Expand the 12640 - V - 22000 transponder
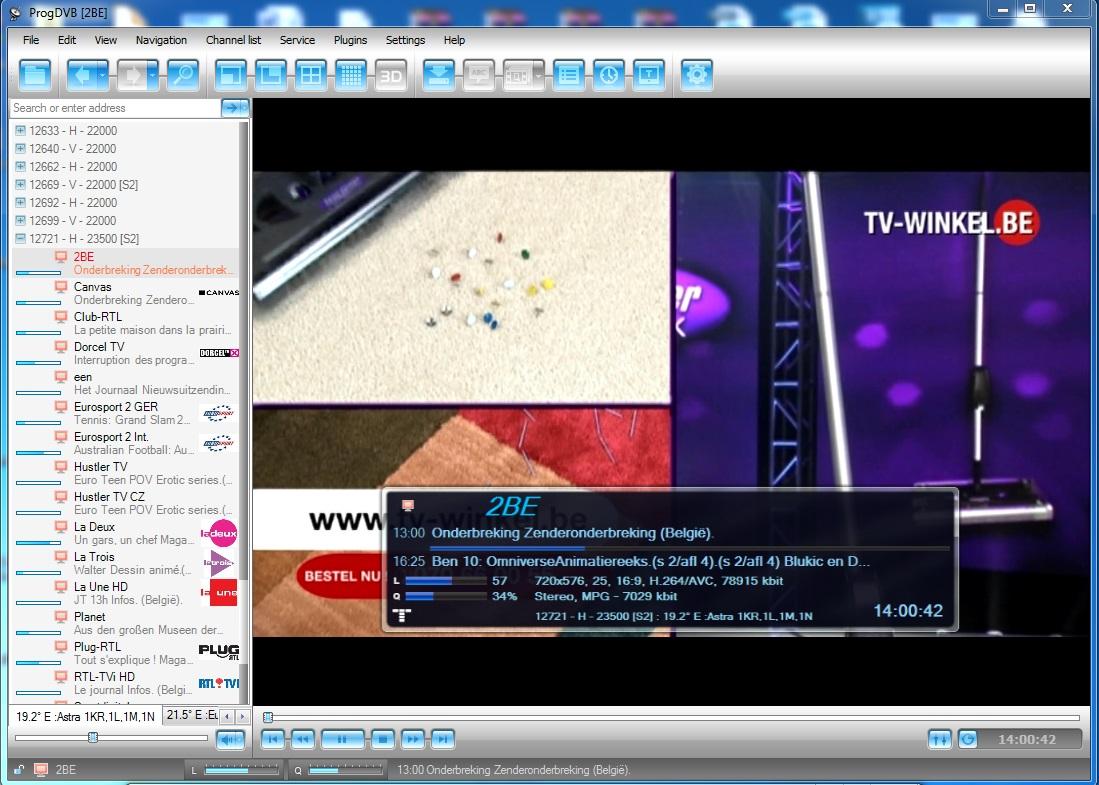1099x785 pixels. coord(20,149)
